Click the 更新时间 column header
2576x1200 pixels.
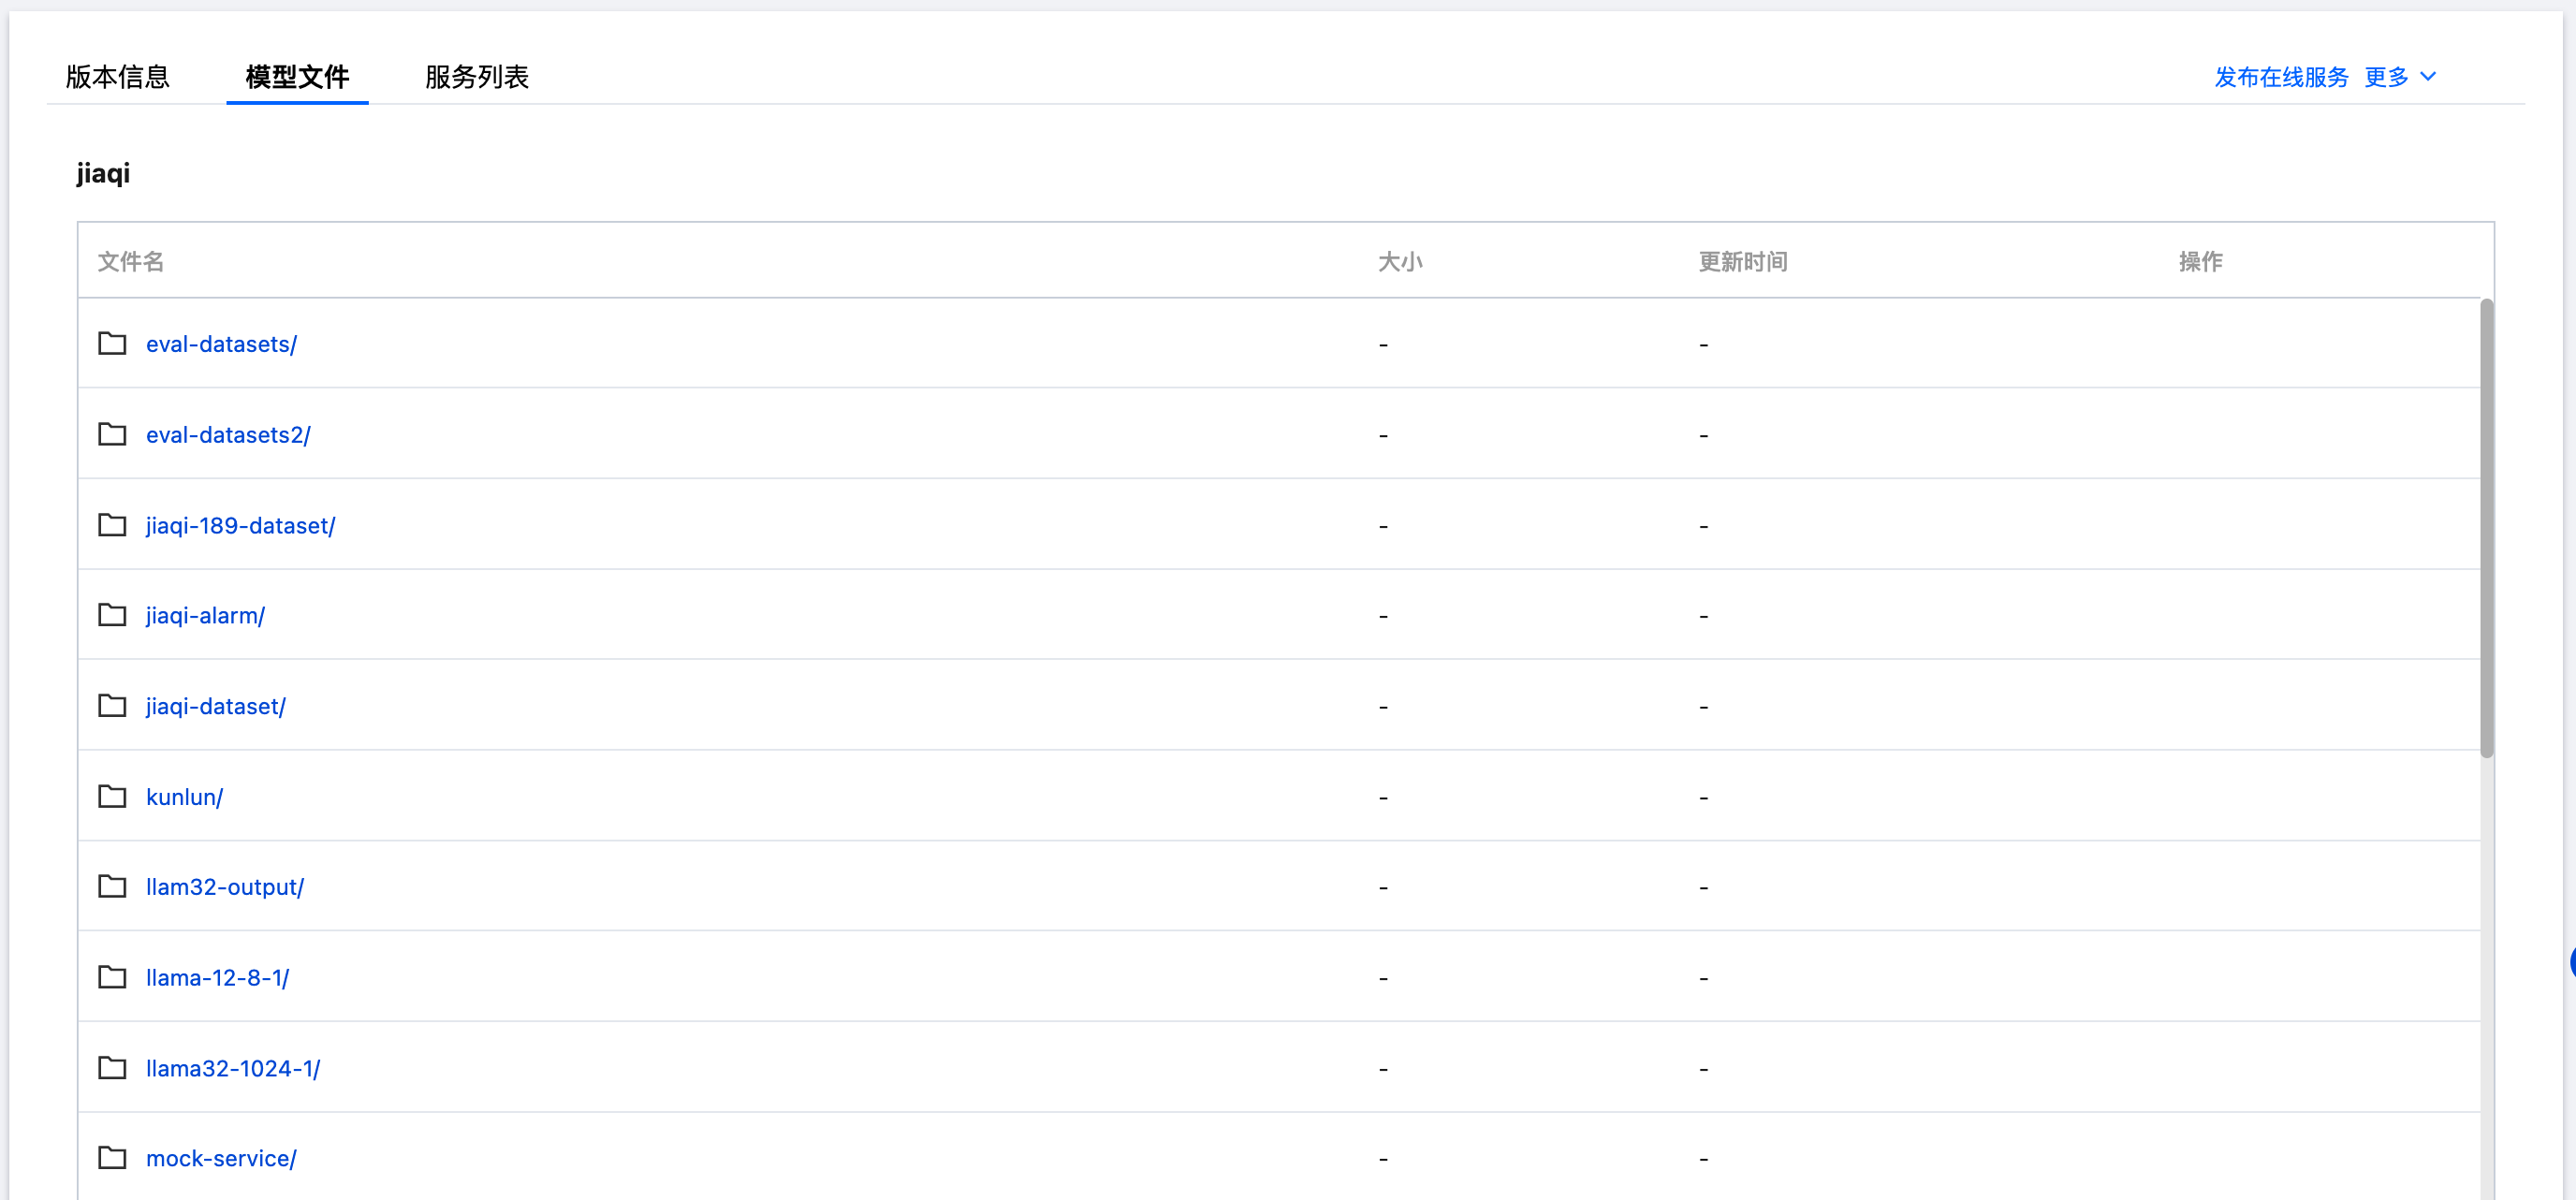pos(1742,262)
